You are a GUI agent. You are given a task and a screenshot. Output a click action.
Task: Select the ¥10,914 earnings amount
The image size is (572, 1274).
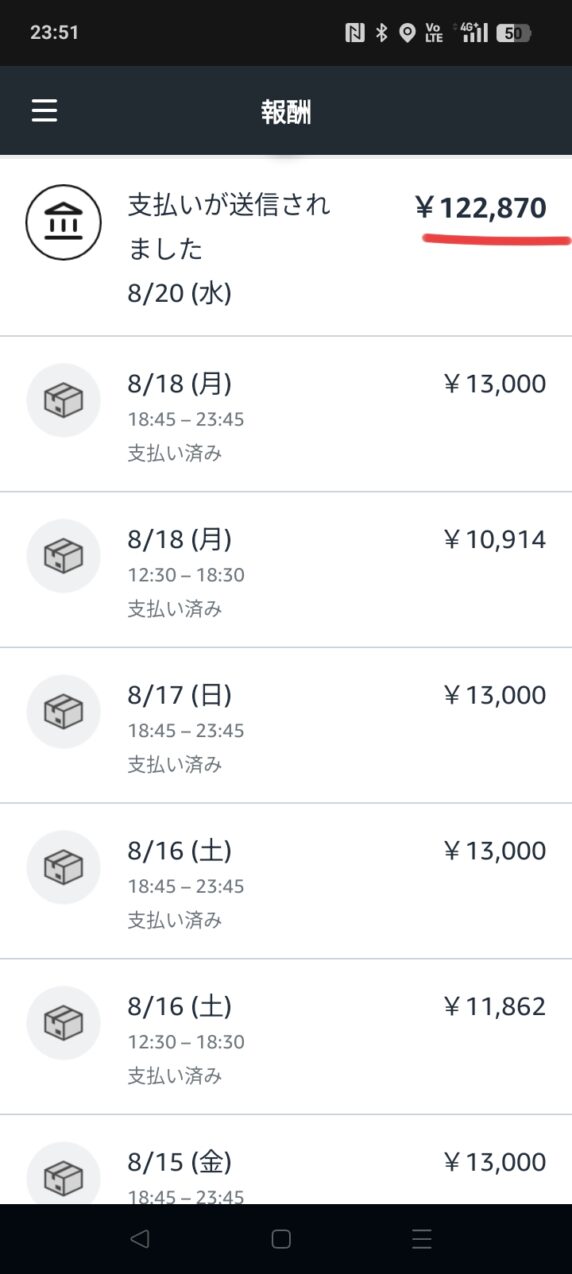(494, 540)
